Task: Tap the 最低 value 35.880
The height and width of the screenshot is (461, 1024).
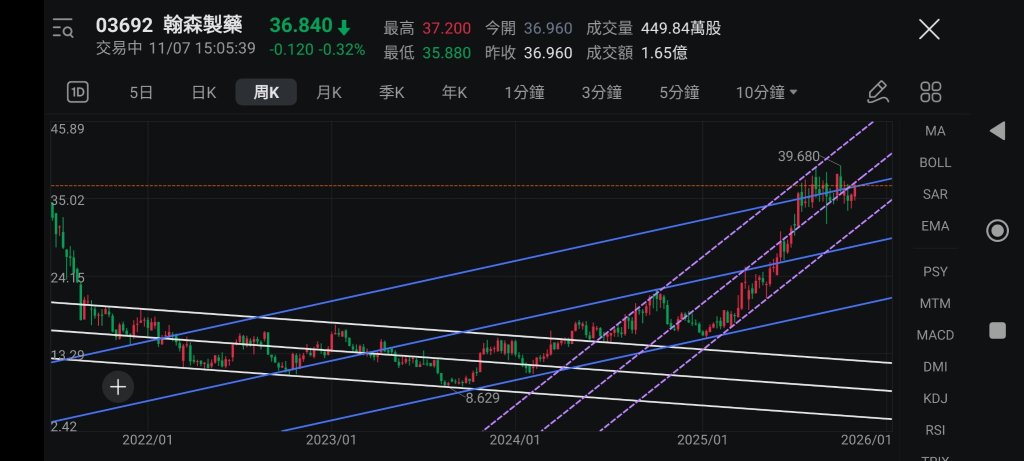Action: pyautogui.click(x=446, y=53)
